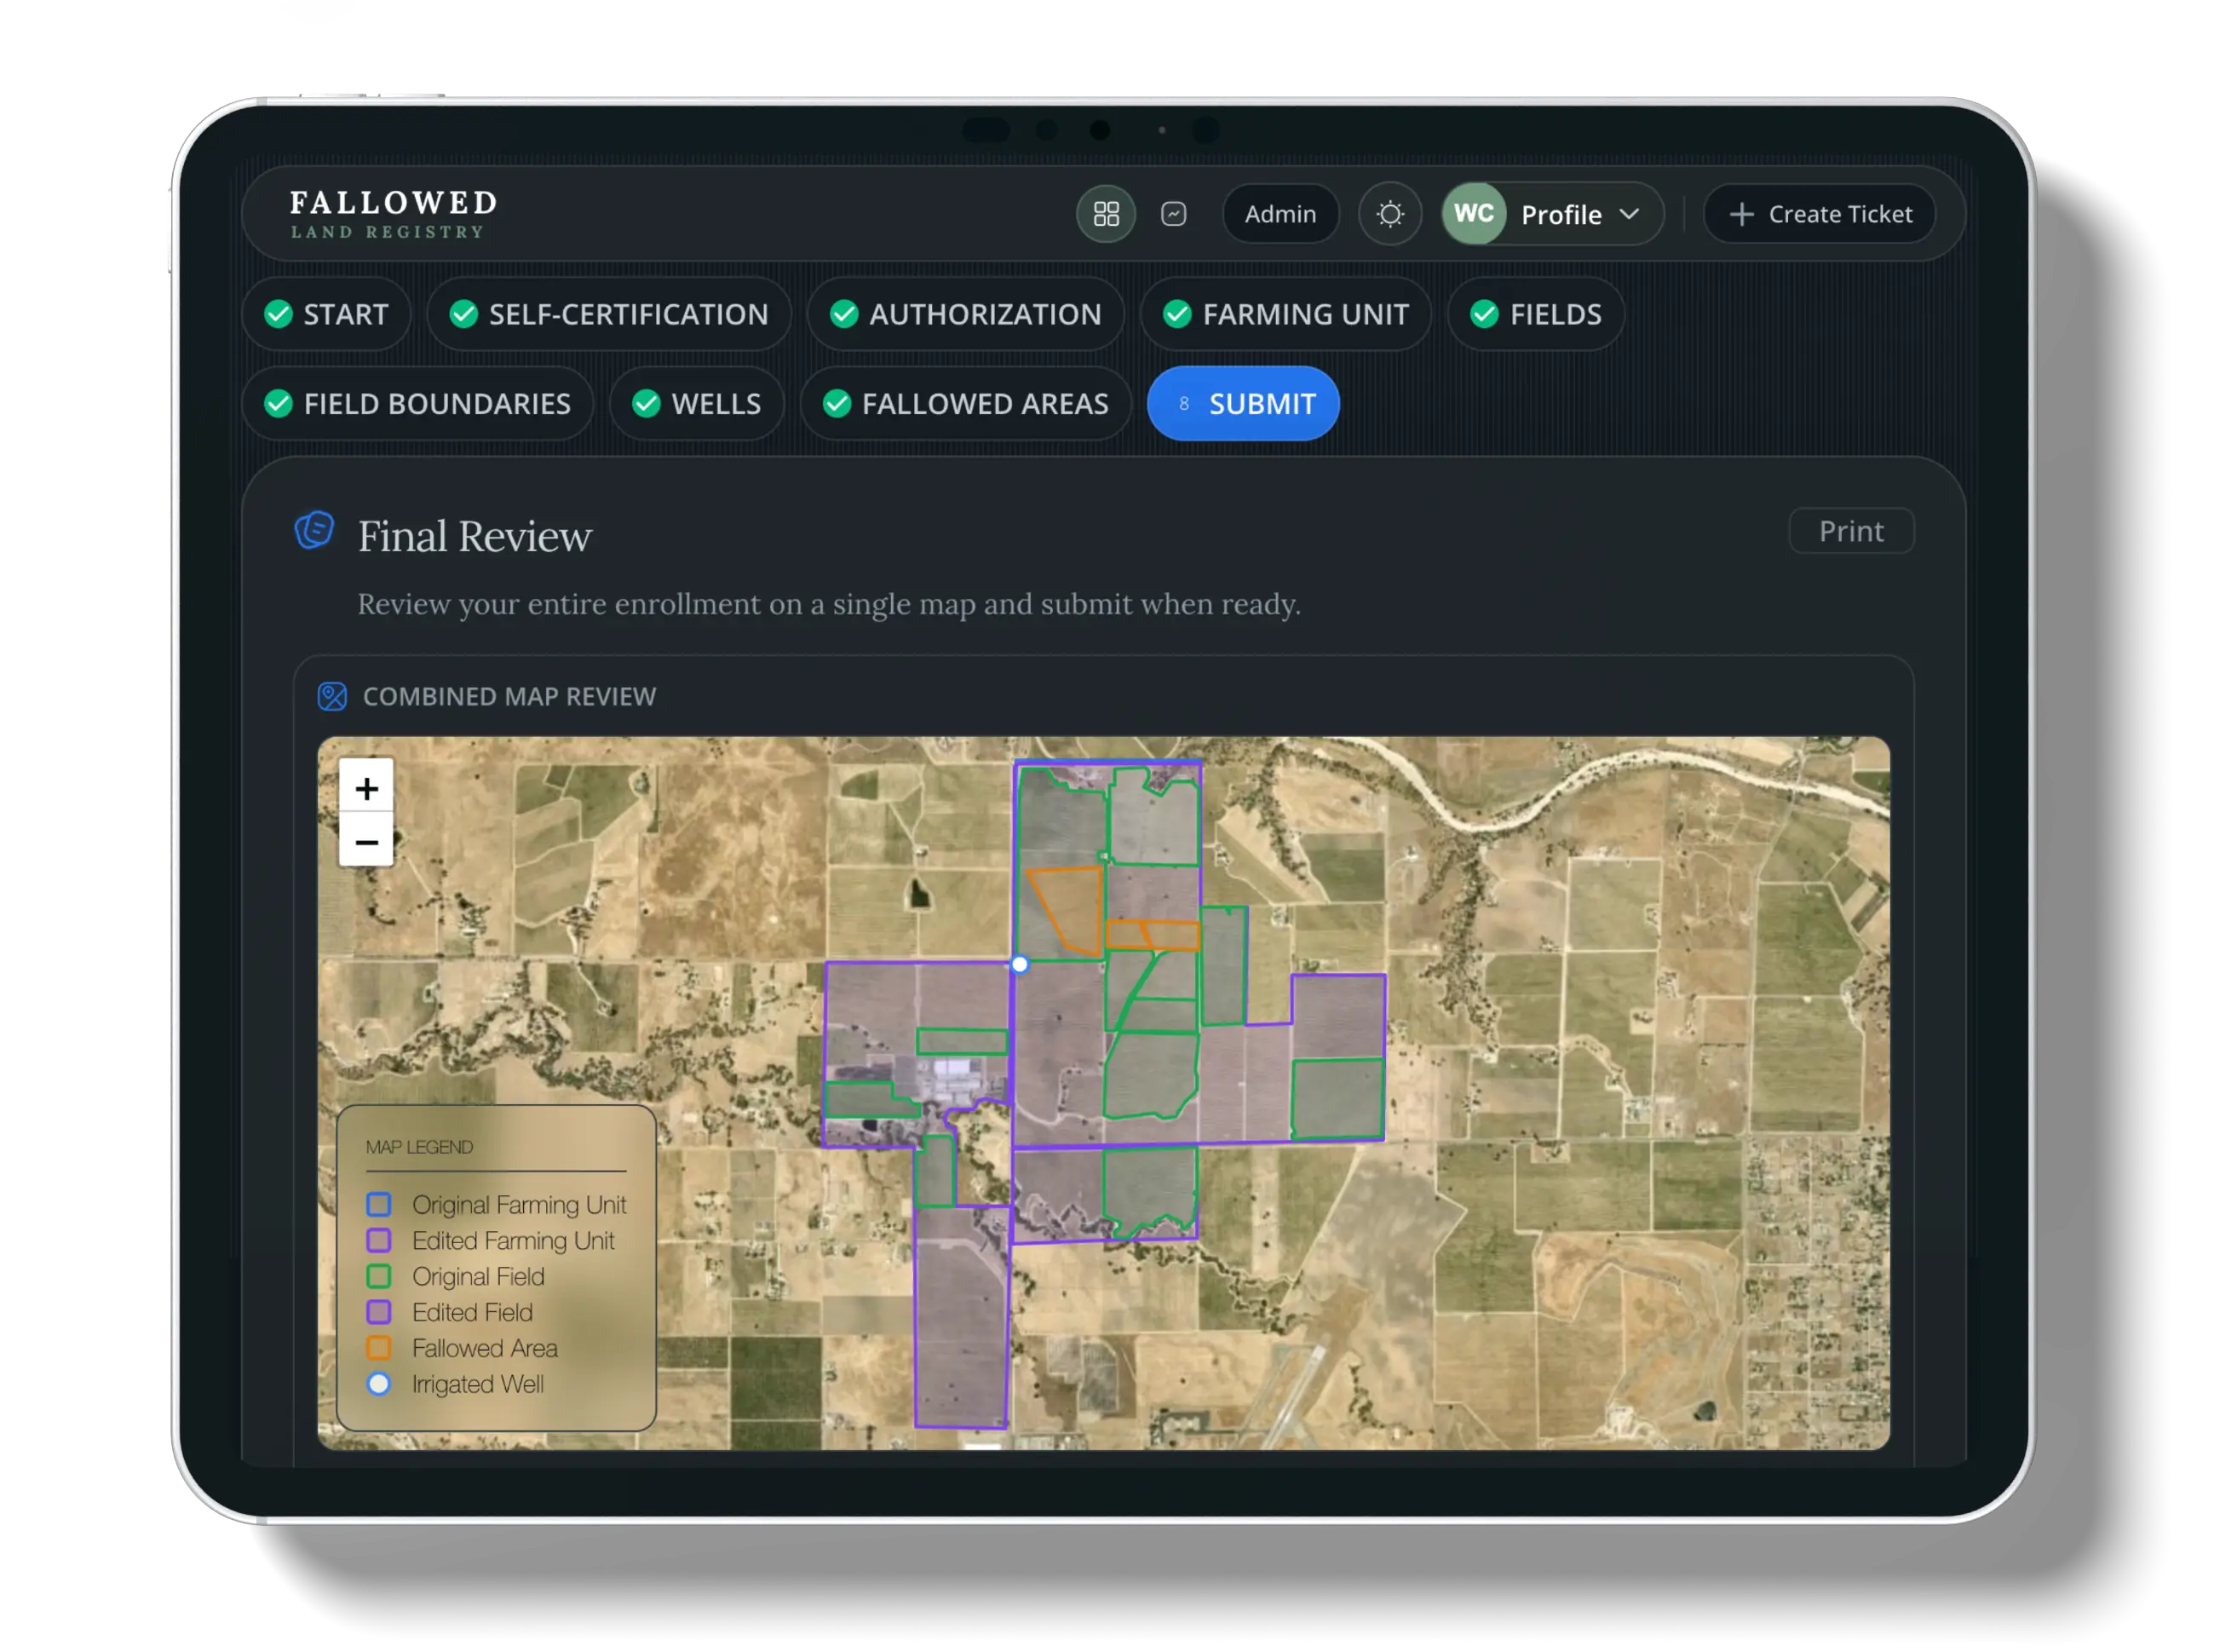Click the Original Field green legend swatch
The height and width of the screenshot is (1652, 2214).
coord(379,1276)
